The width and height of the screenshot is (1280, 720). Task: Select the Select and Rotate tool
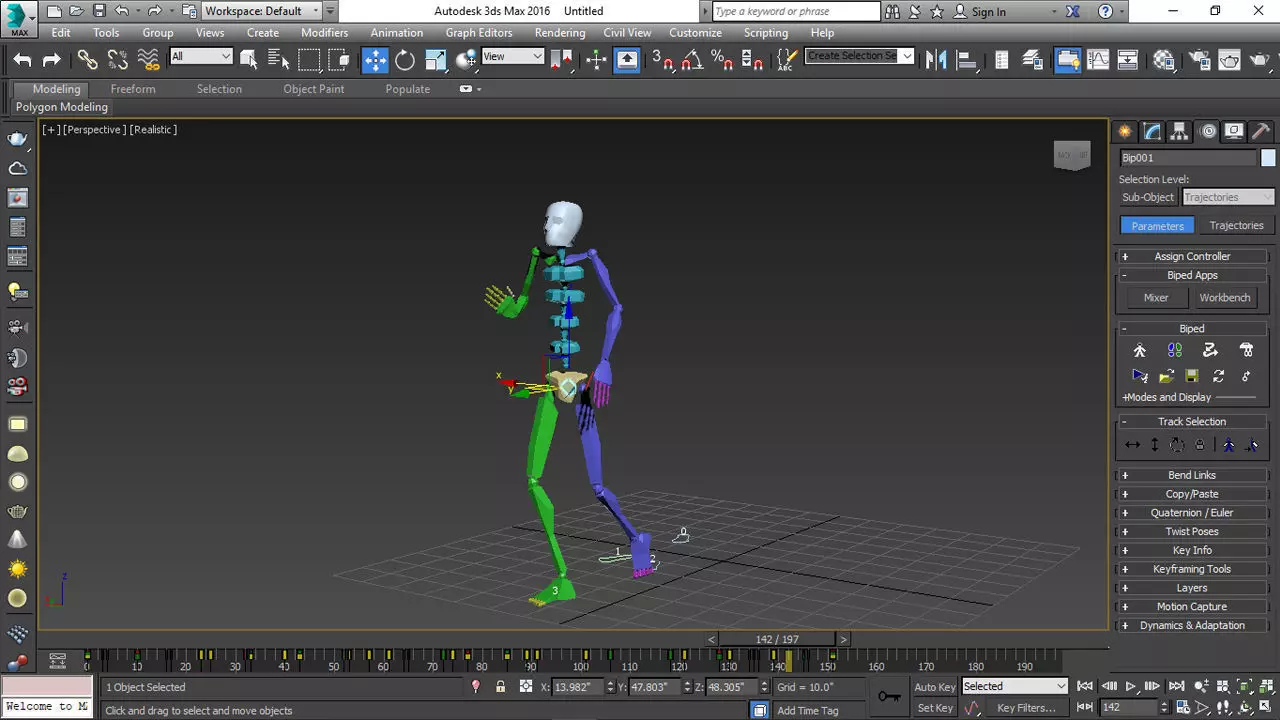pos(405,60)
